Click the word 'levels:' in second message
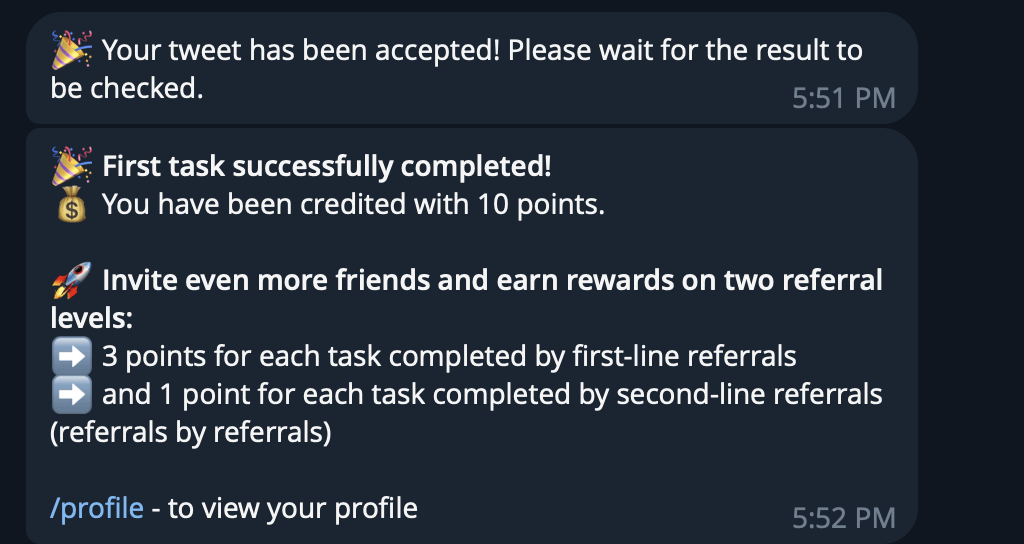The height and width of the screenshot is (544, 1024). tap(91, 318)
